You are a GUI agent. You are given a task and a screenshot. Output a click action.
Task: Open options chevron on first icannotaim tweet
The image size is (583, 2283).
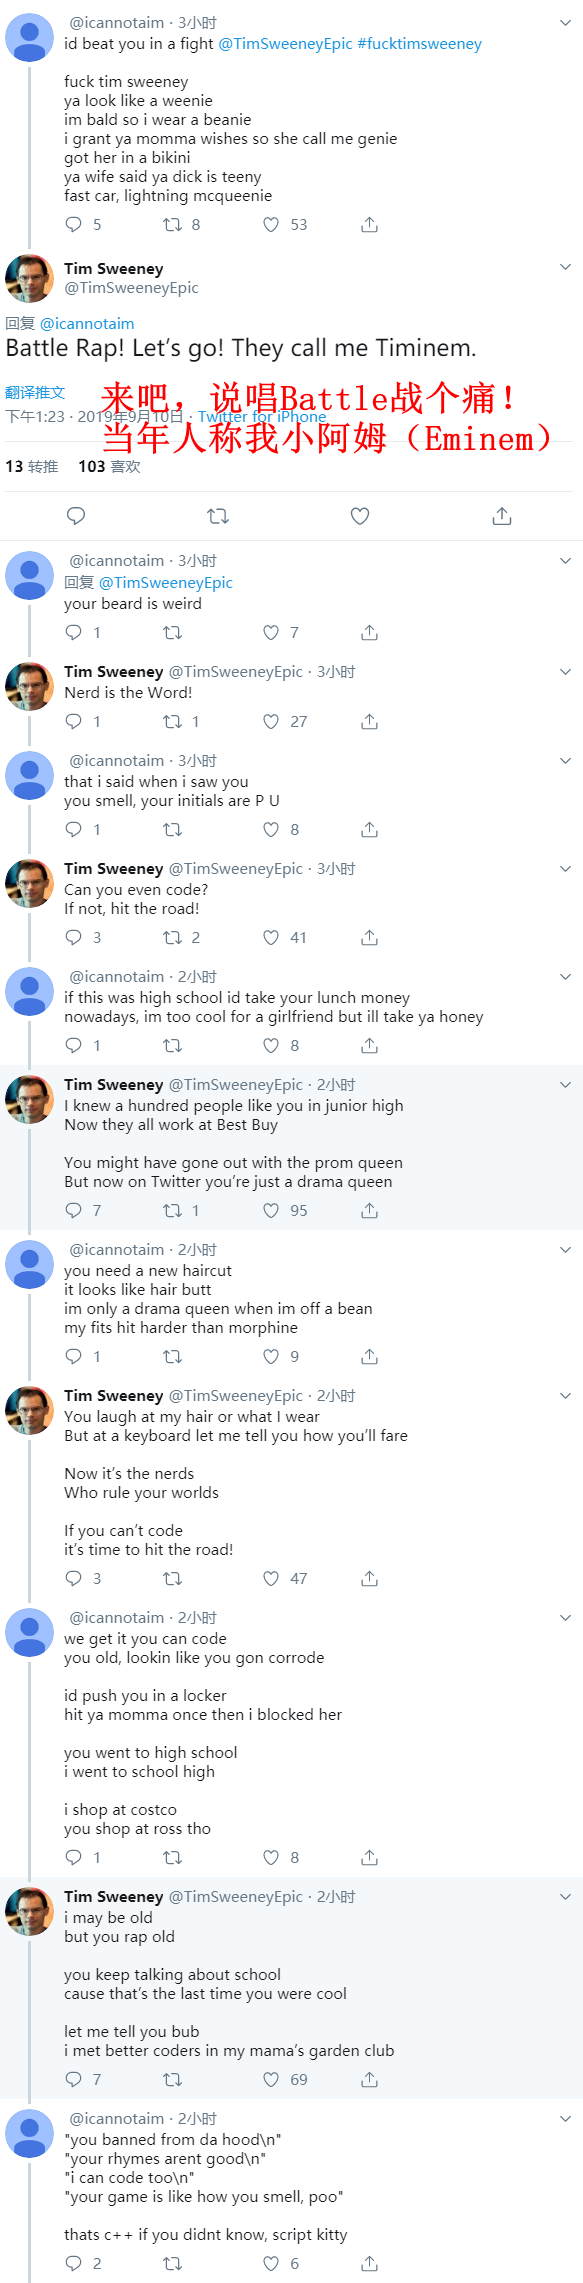pyautogui.click(x=565, y=22)
